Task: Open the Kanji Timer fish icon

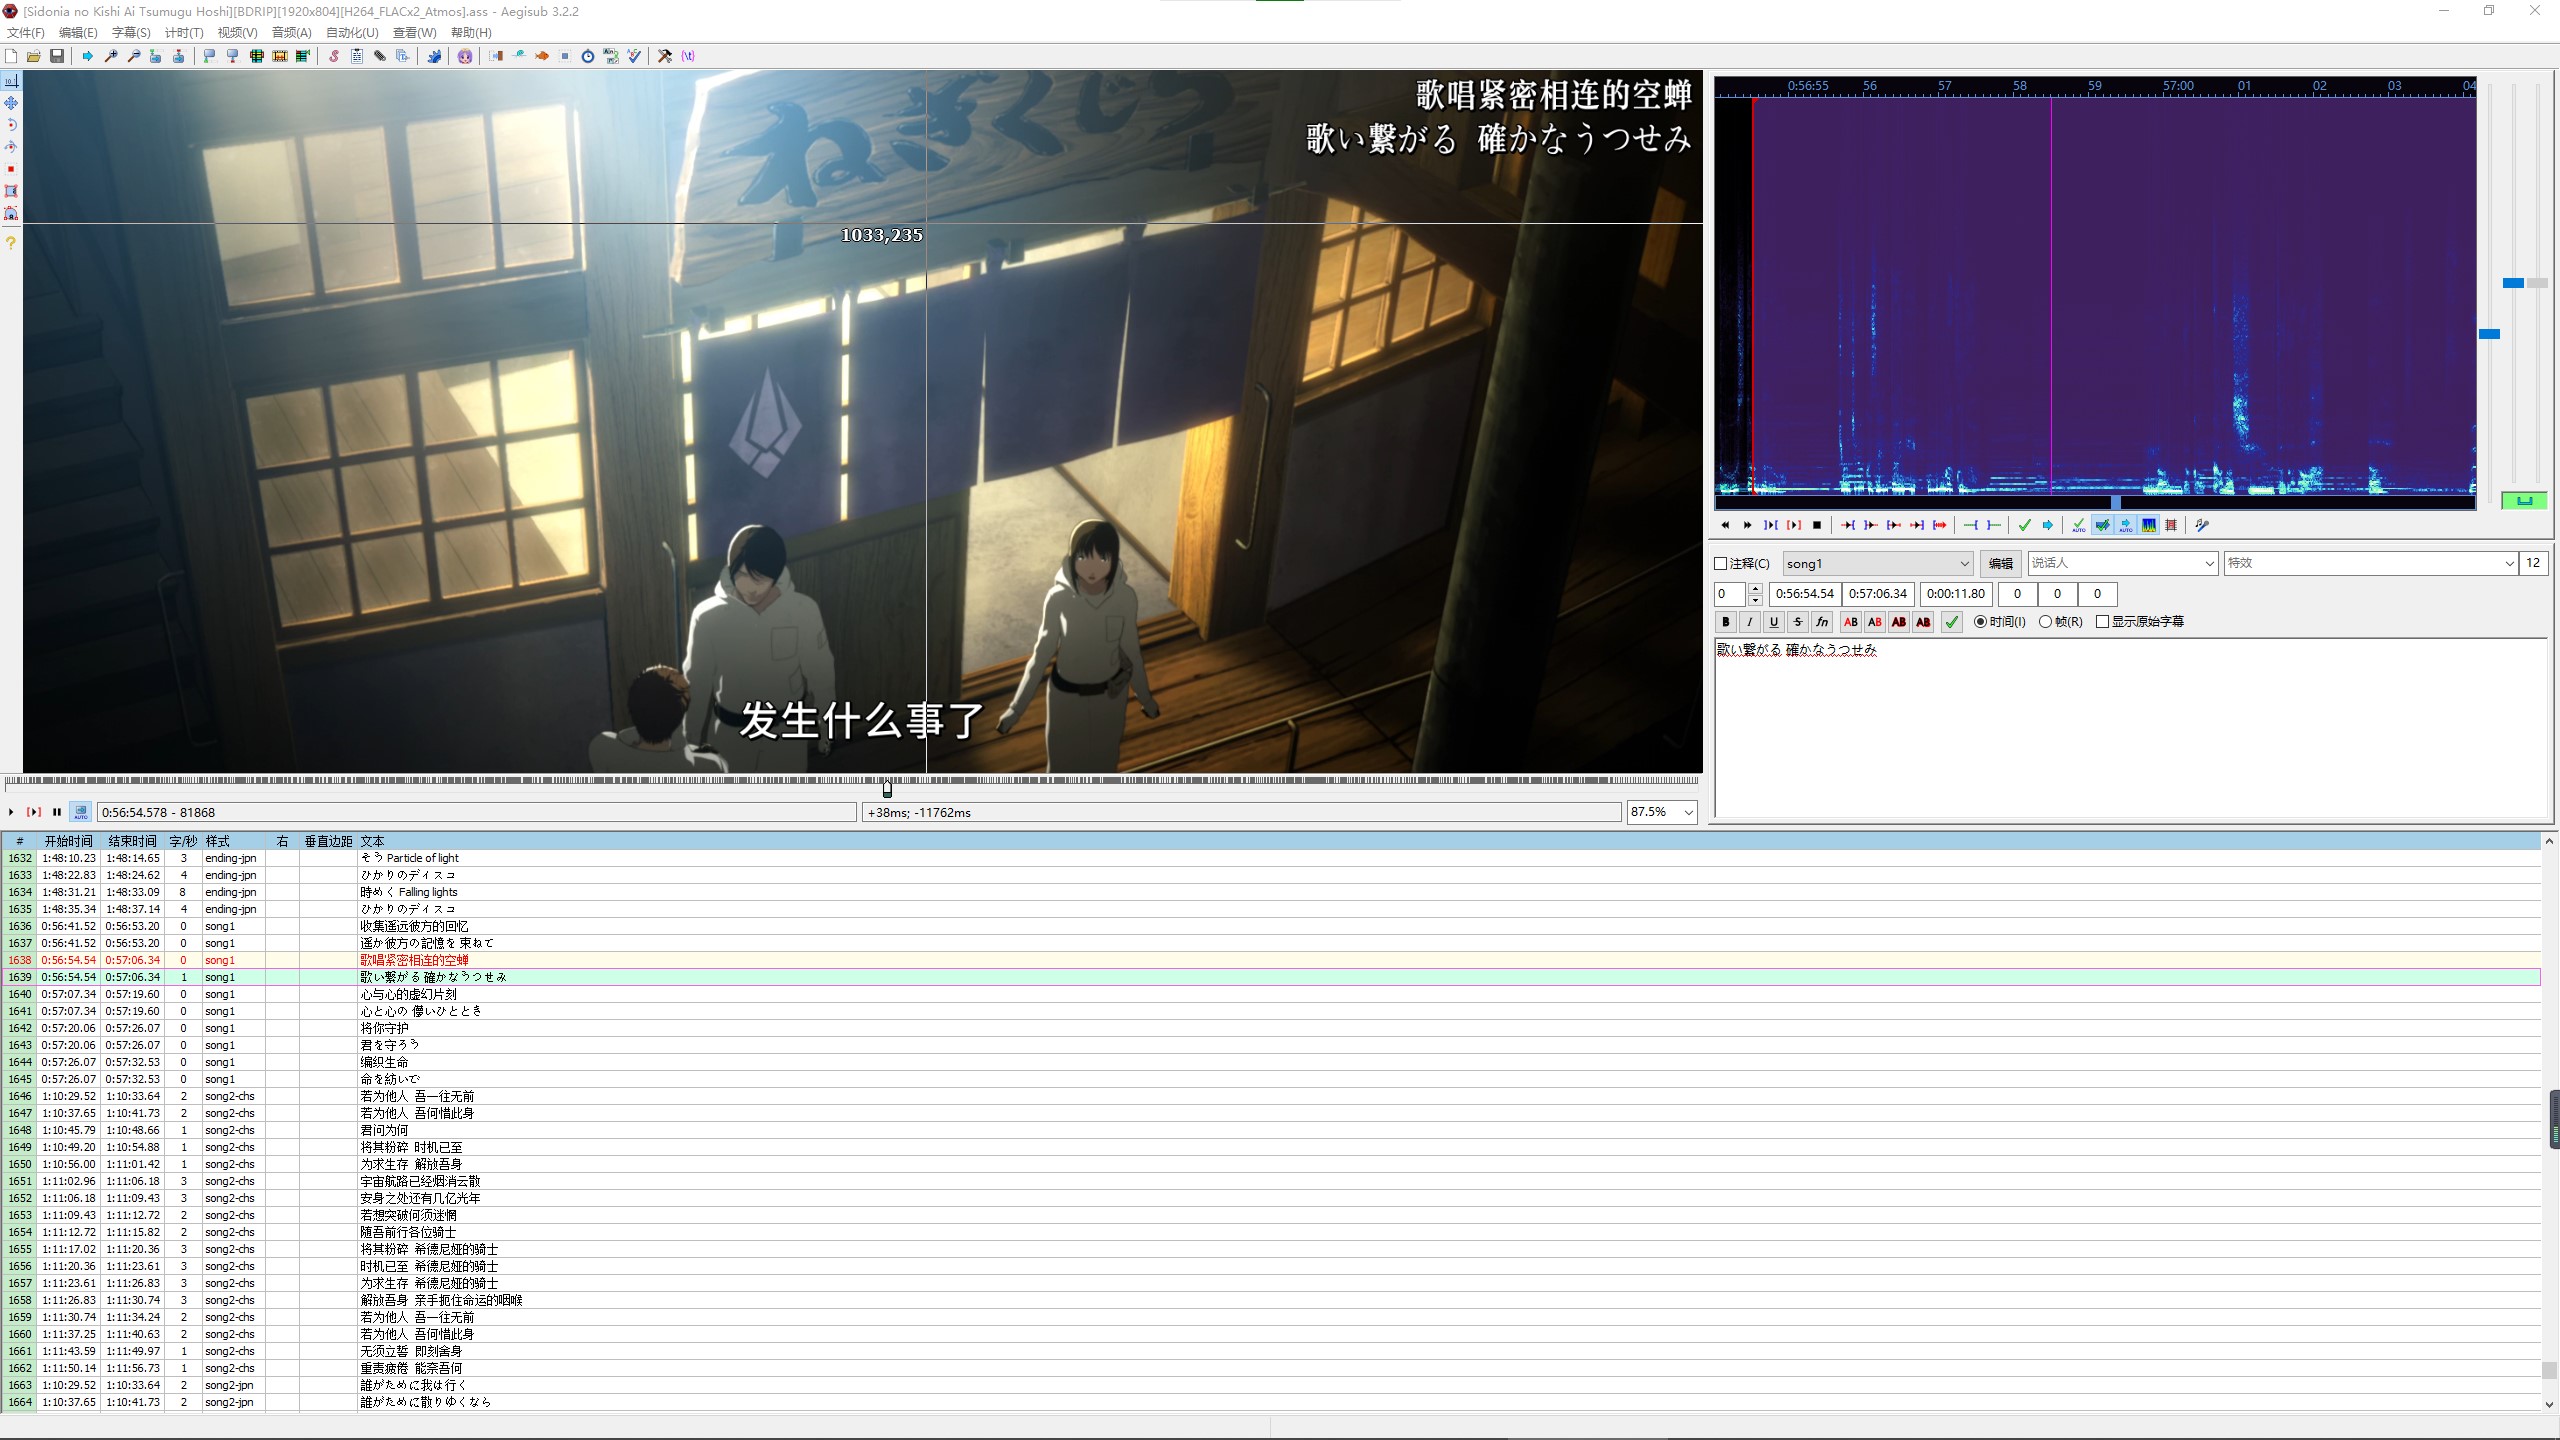Action: coord(541,56)
